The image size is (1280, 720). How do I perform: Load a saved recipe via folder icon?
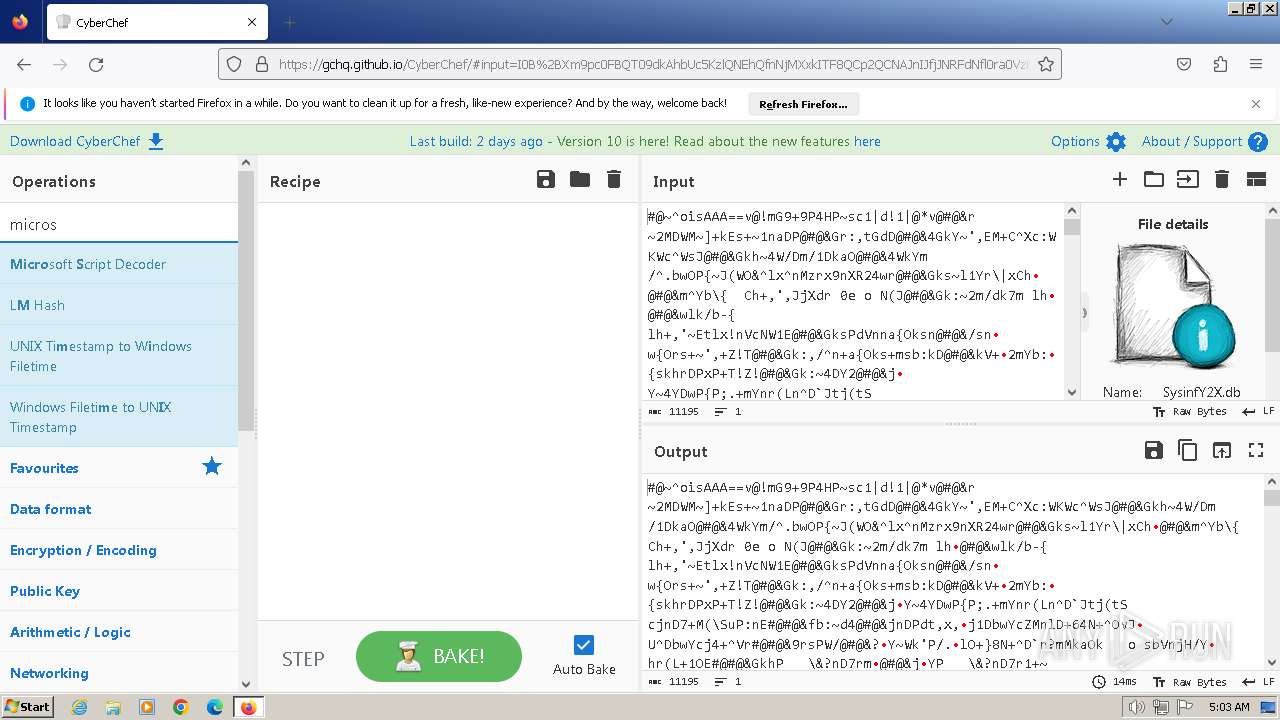pyautogui.click(x=580, y=180)
